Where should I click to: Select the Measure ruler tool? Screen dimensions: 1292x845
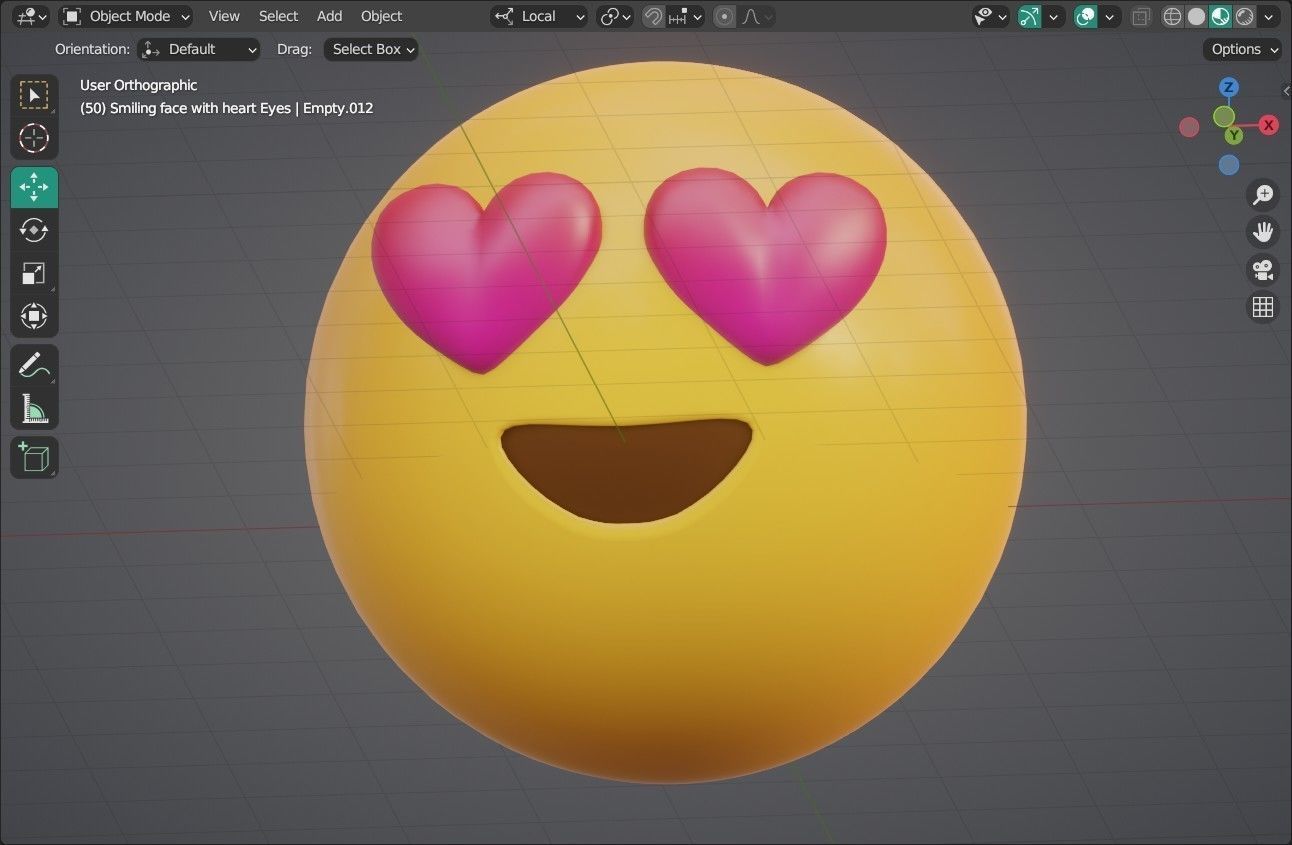tap(34, 408)
